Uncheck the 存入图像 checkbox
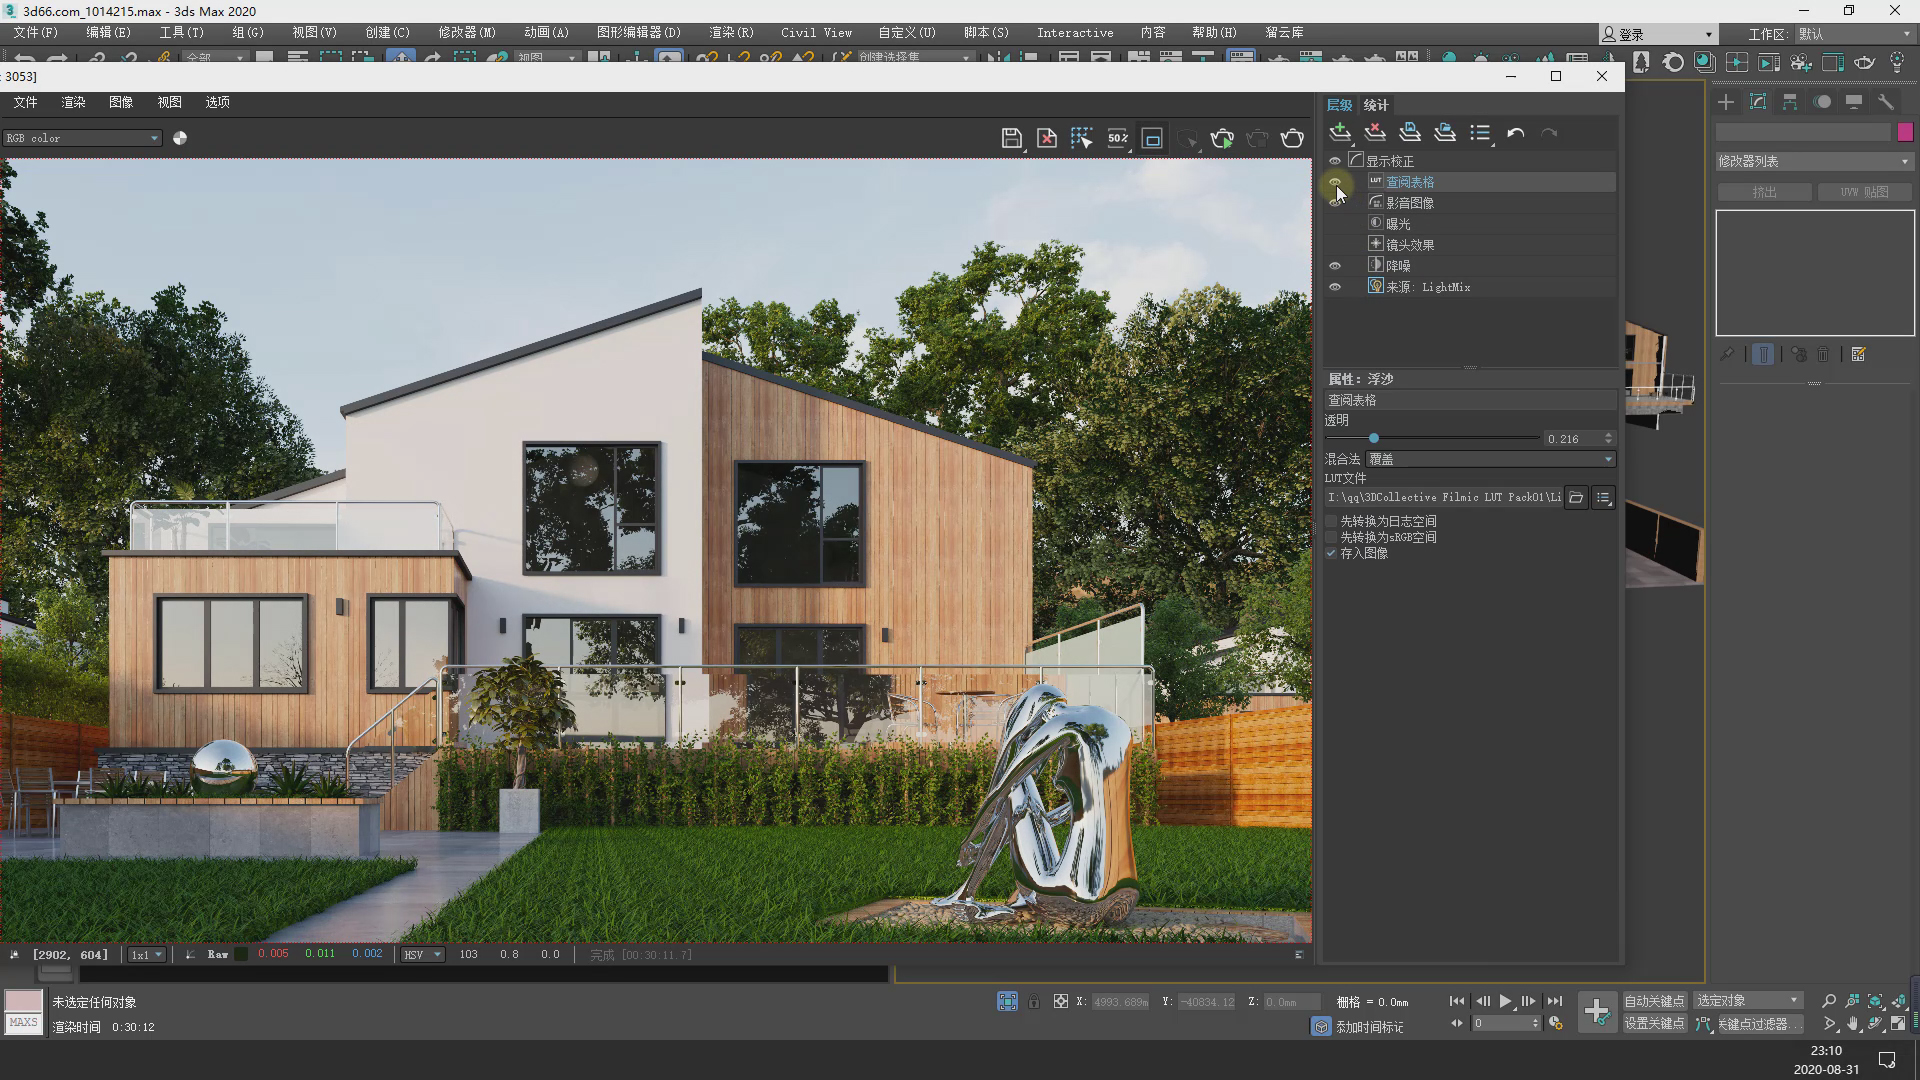The width and height of the screenshot is (1920, 1080). point(1331,553)
